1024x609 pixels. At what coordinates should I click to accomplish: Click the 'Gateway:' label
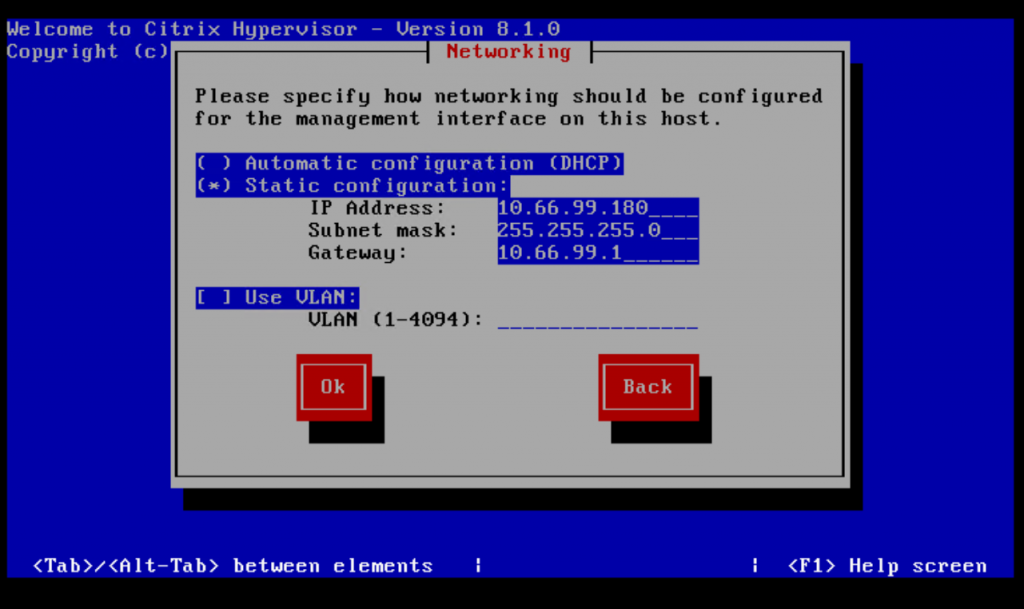pyautogui.click(x=357, y=253)
